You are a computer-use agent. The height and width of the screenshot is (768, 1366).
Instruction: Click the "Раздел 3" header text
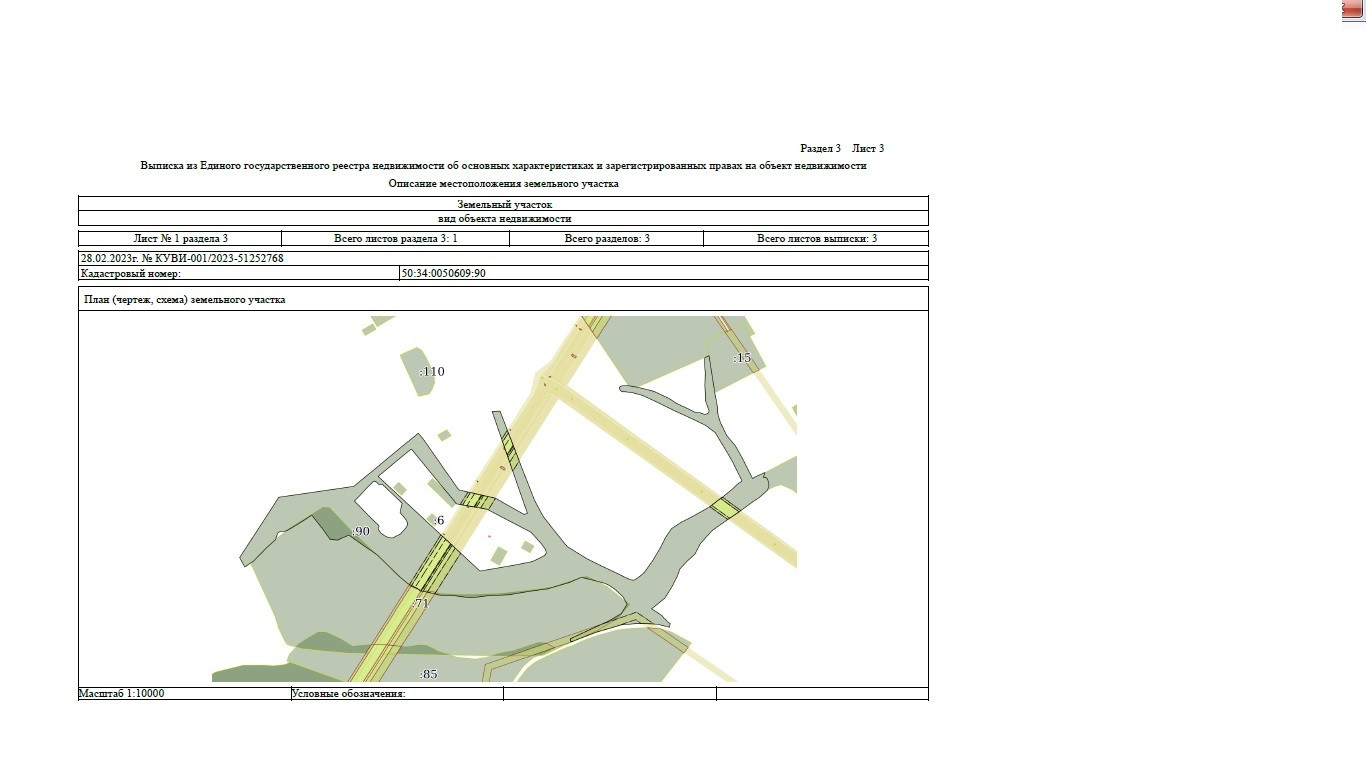click(820, 148)
